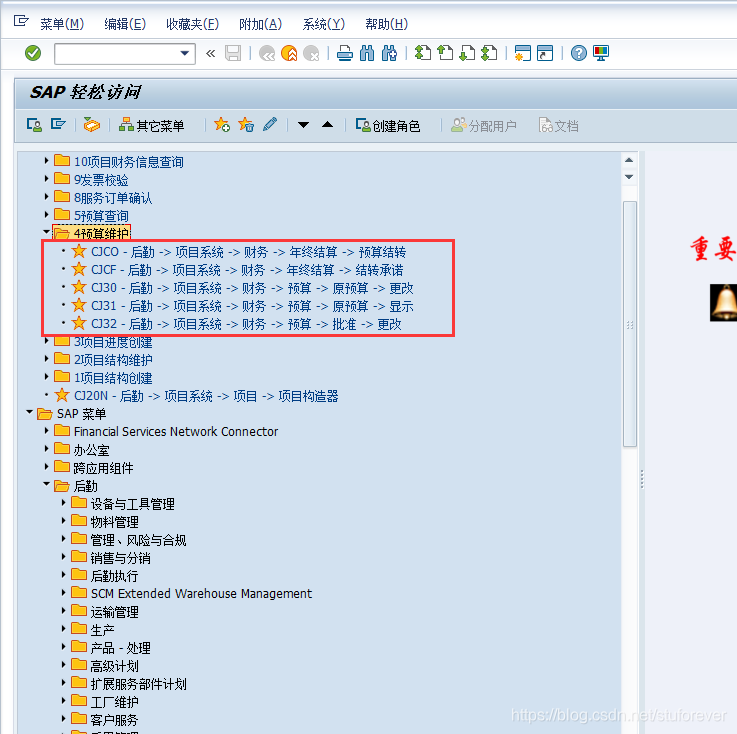
Task: Click the orange Exit (log off) icon
Action: pos(289,53)
